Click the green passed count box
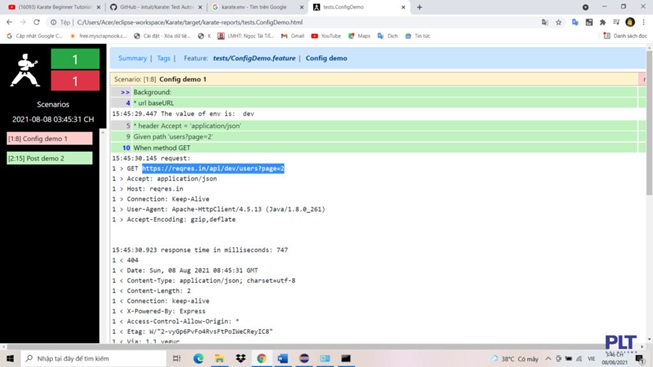Viewport: 653px width, 367px height. [x=75, y=59]
